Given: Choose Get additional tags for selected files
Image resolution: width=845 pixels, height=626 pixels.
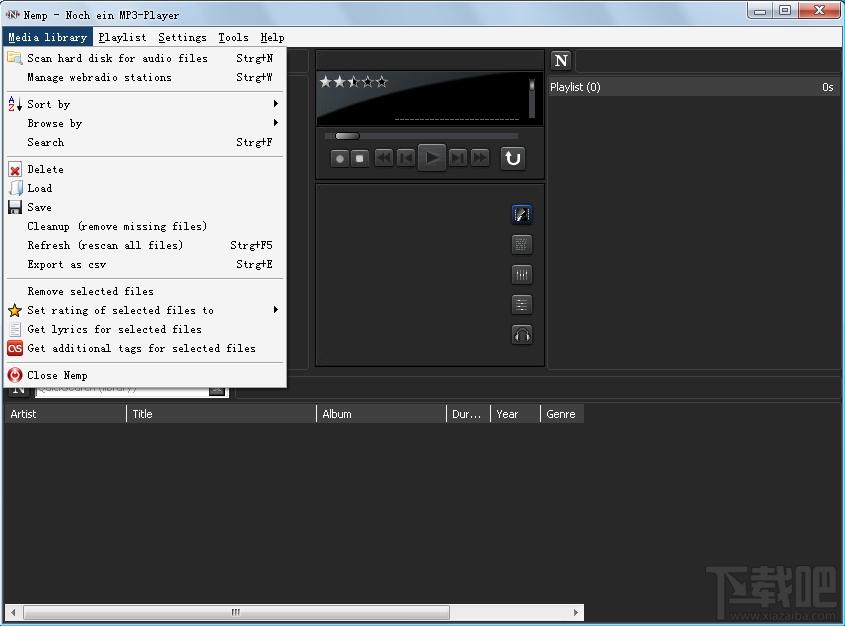Looking at the screenshot, I should tap(141, 348).
